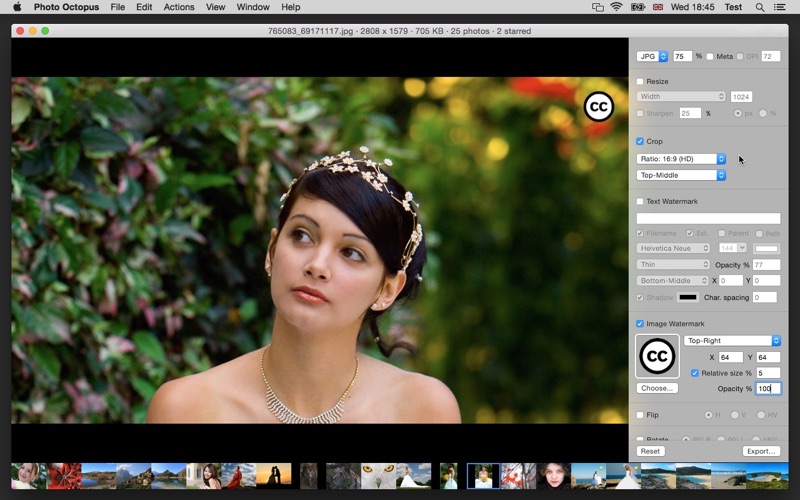Screen dimensions: 800x500
Task: Open the Ratio: 16:9 (HD) crop dropdown
Action: (x=681, y=159)
